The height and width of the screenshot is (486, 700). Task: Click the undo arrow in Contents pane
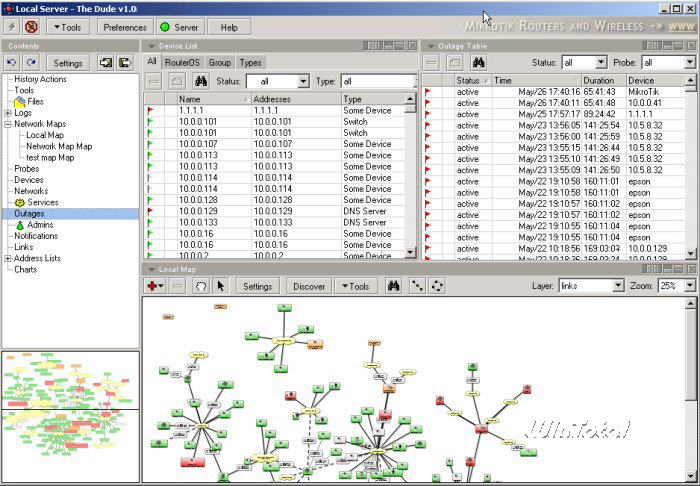[12, 63]
